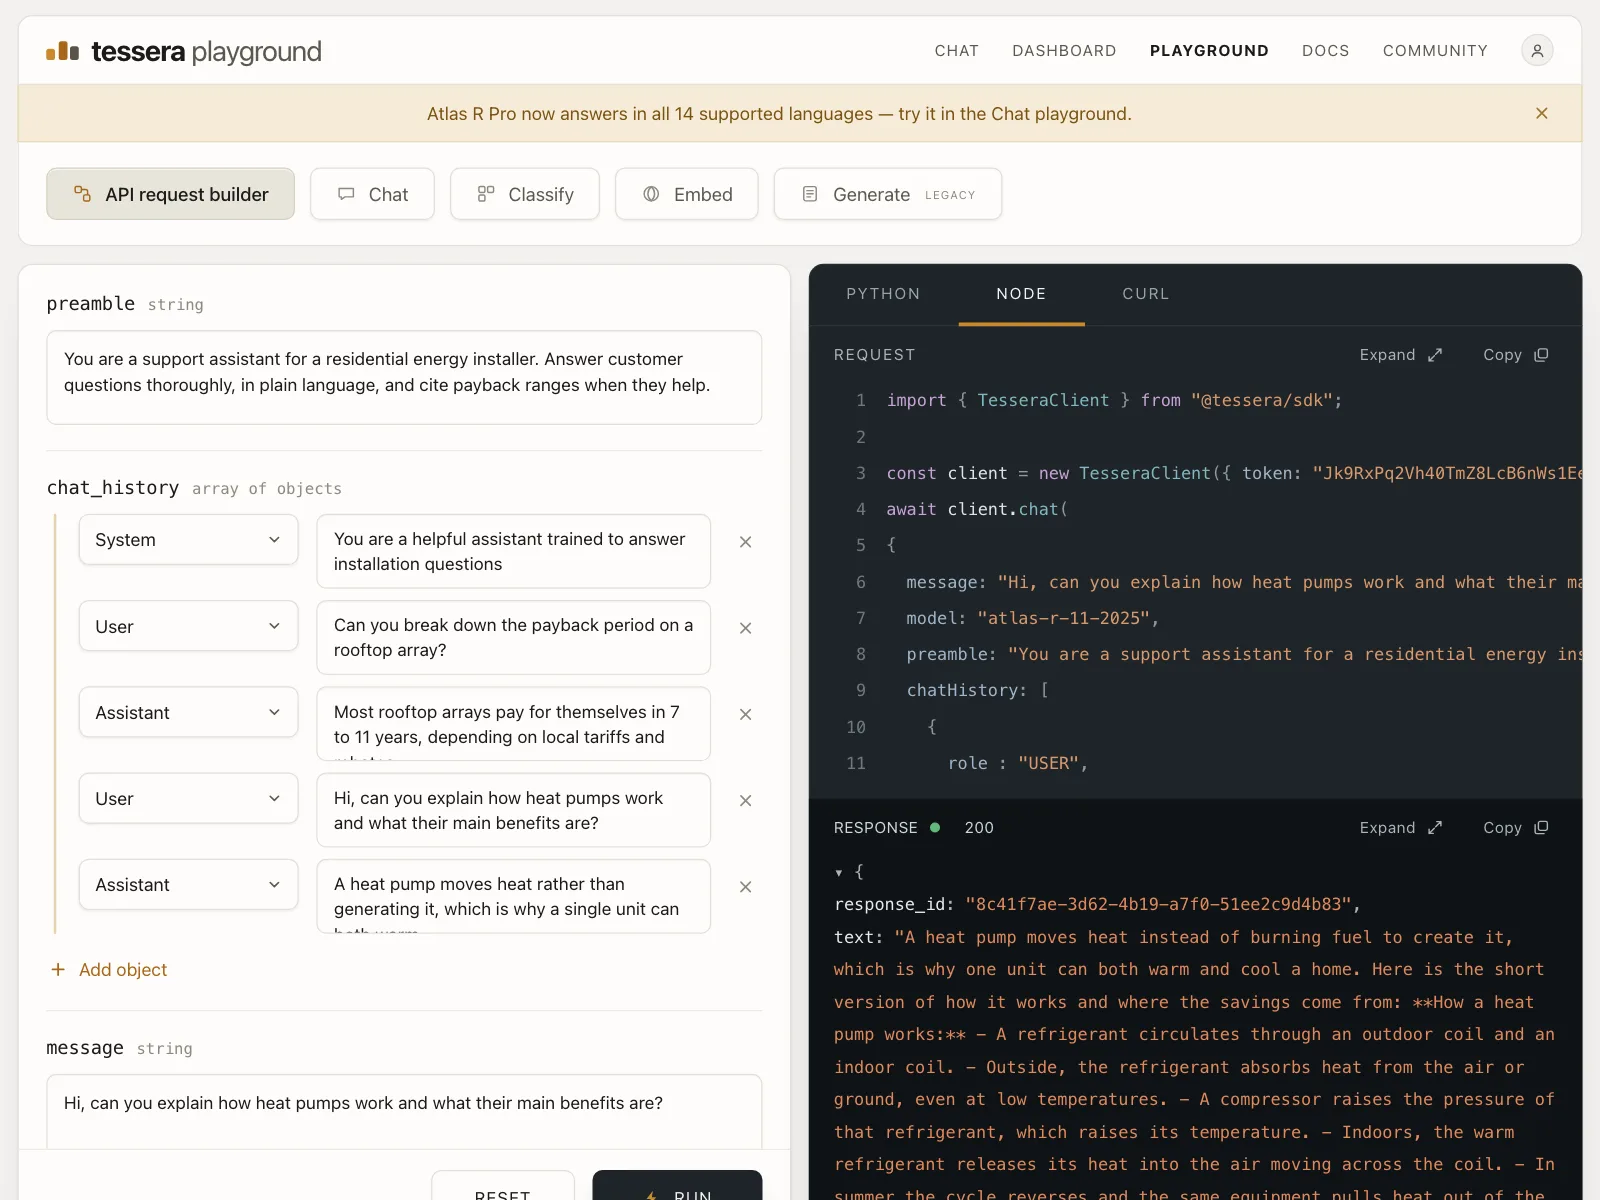
Task: Click the message text field
Action: coord(404,1111)
